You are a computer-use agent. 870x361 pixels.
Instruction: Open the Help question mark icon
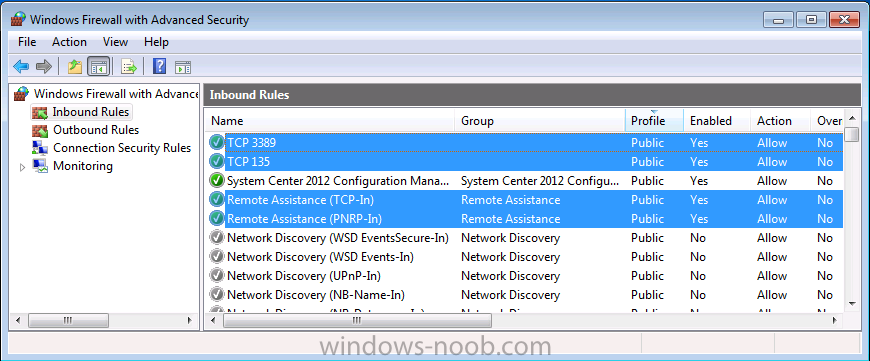click(x=159, y=67)
